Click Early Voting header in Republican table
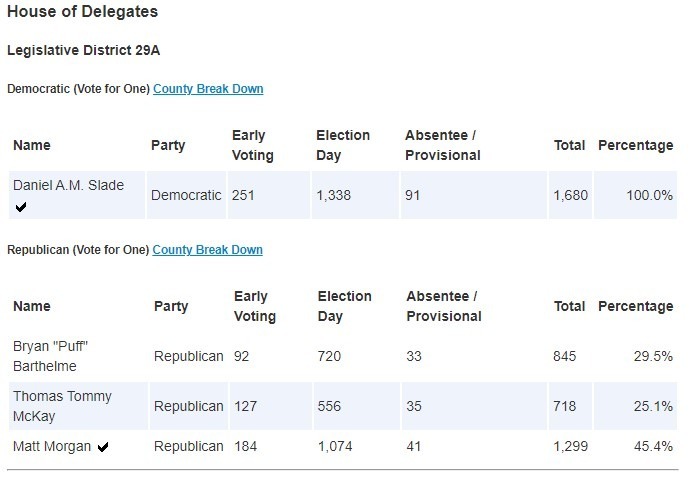Viewport: 700px width, 489px height. click(x=255, y=306)
